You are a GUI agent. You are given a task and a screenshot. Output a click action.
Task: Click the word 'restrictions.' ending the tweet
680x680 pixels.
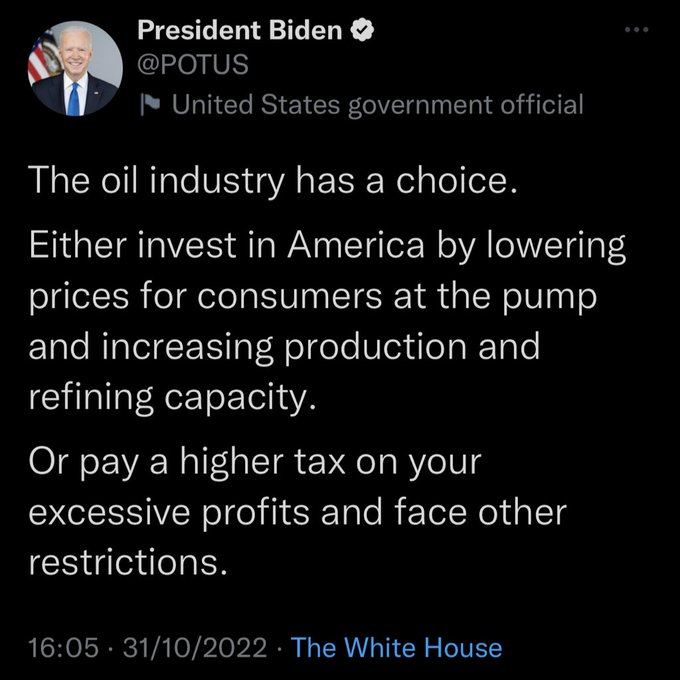point(123,563)
